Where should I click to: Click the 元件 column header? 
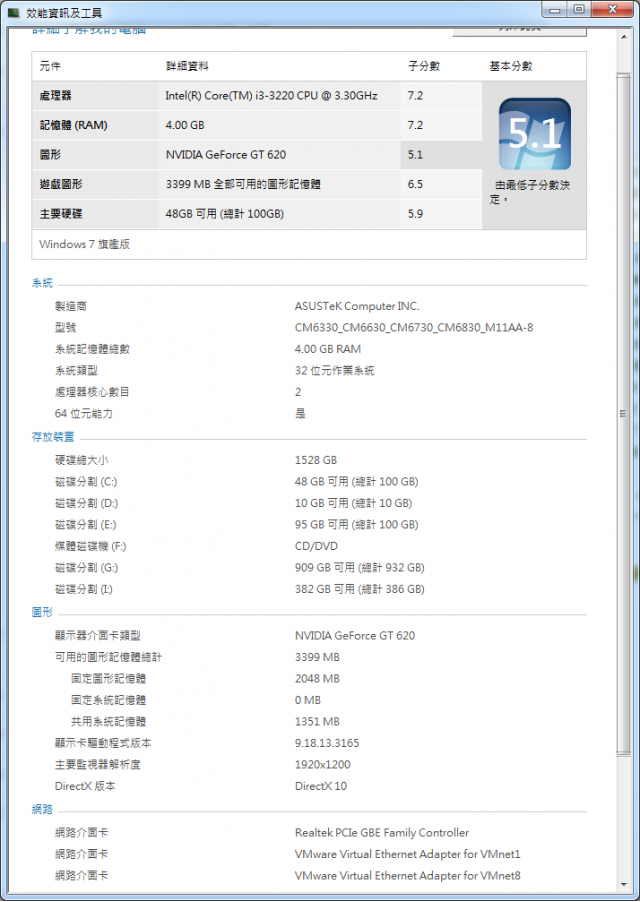(x=50, y=66)
